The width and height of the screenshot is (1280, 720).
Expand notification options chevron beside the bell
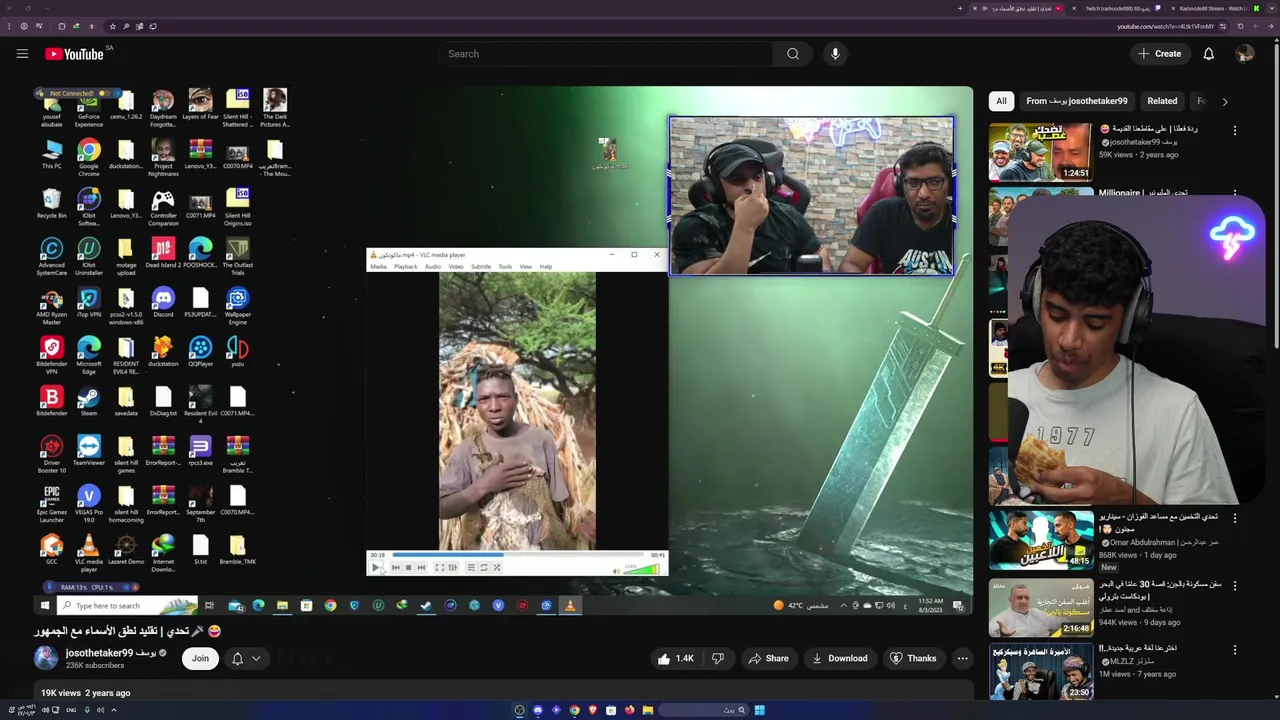pyautogui.click(x=256, y=658)
